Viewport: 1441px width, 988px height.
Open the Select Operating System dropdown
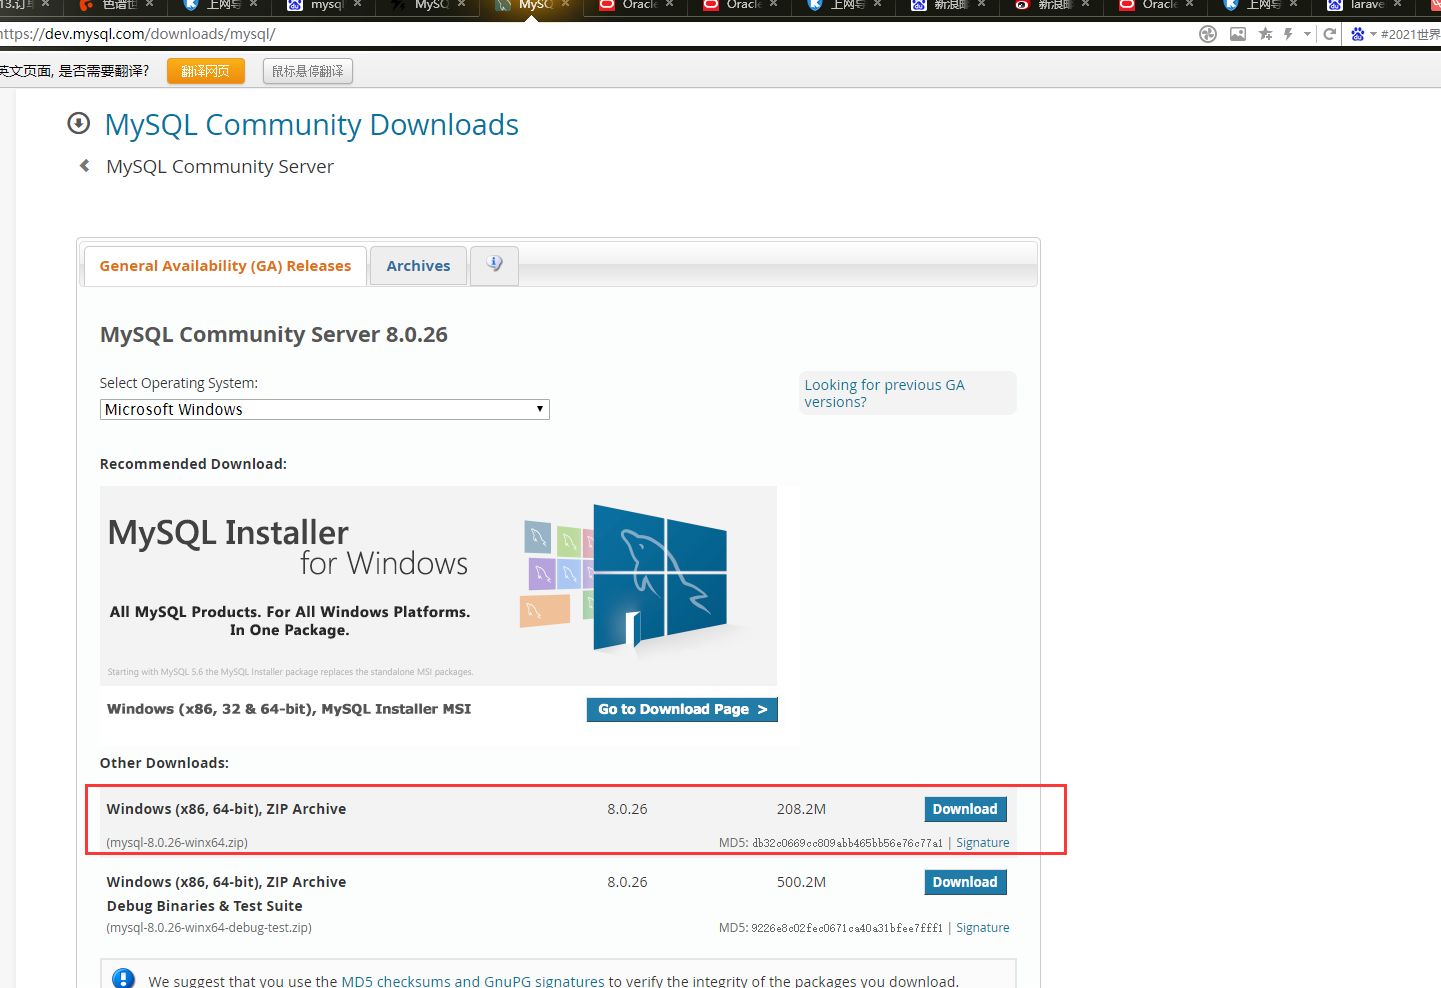(x=325, y=409)
